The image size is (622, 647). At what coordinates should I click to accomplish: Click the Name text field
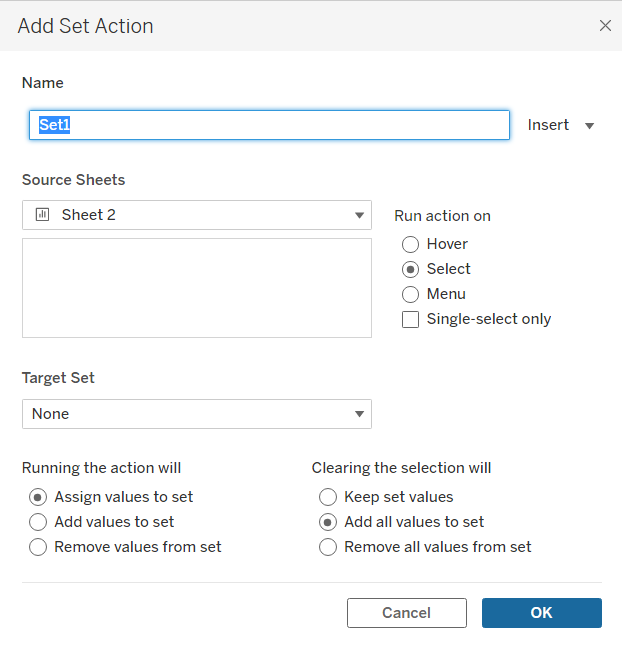tap(269, 125)
